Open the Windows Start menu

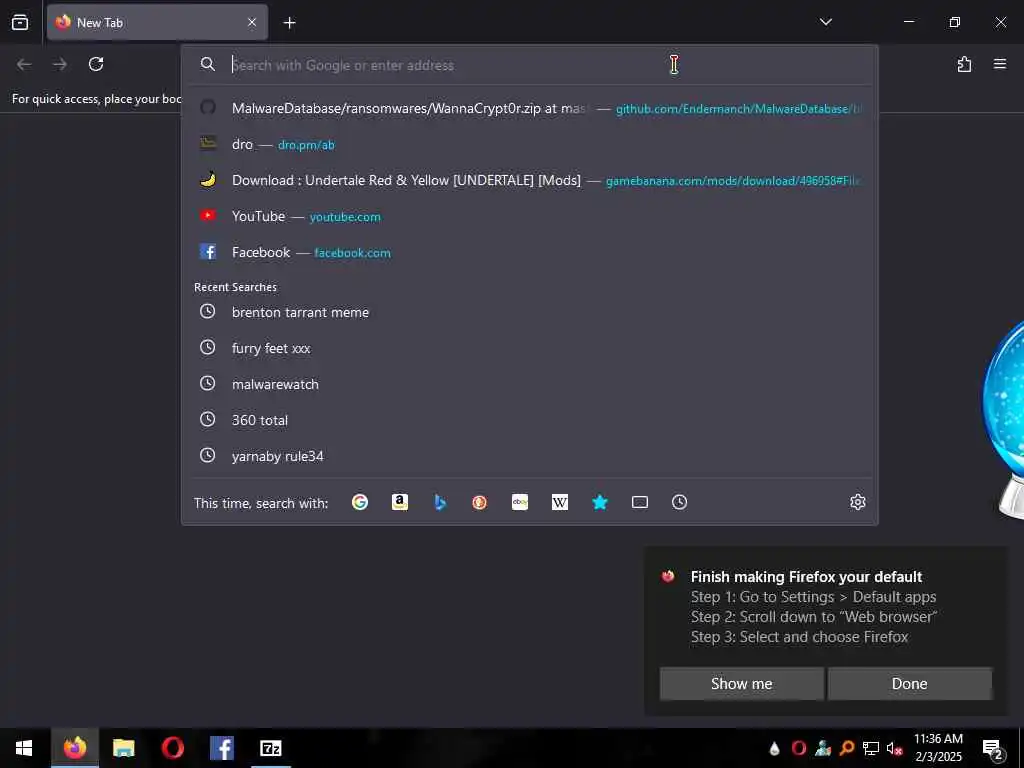coord(24,748)
